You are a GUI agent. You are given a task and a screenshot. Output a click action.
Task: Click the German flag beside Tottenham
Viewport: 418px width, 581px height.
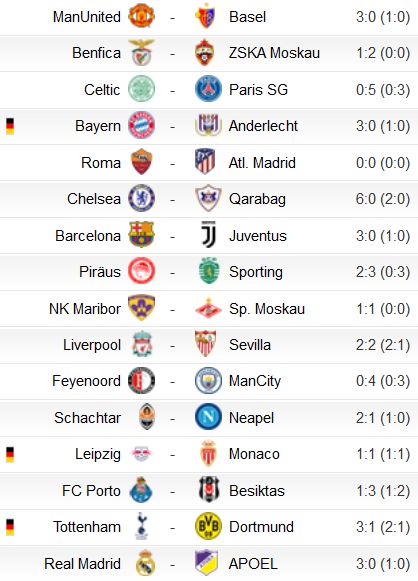tap(10, 527)
